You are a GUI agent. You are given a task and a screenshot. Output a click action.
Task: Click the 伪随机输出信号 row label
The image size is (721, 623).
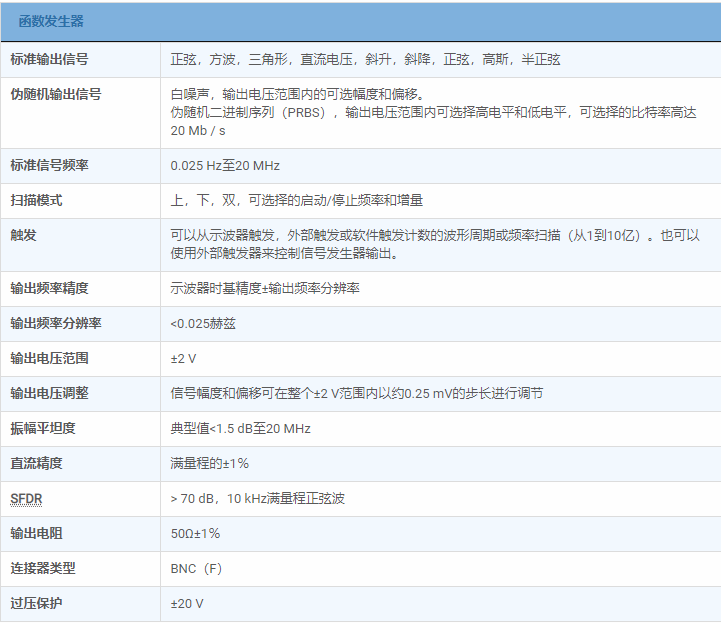55,94
